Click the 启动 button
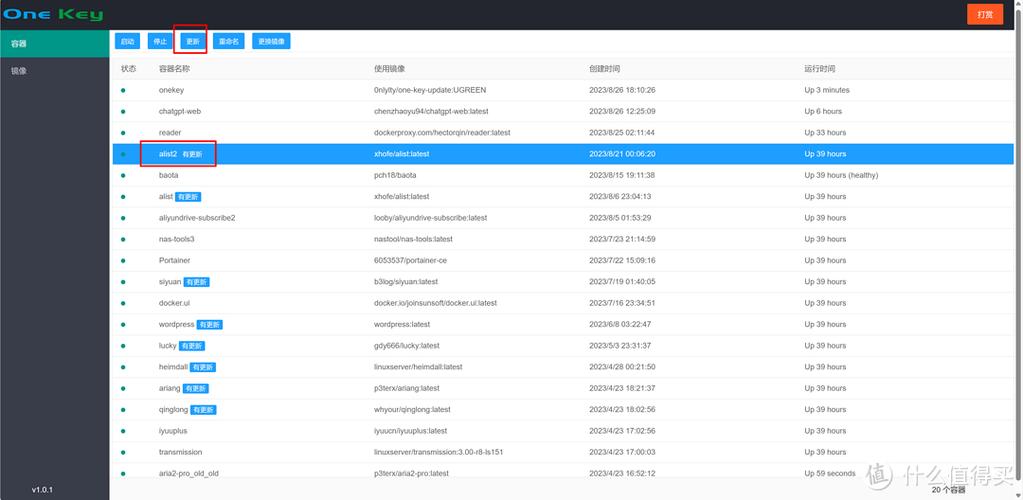1023x500 pixels. [127, 41]
